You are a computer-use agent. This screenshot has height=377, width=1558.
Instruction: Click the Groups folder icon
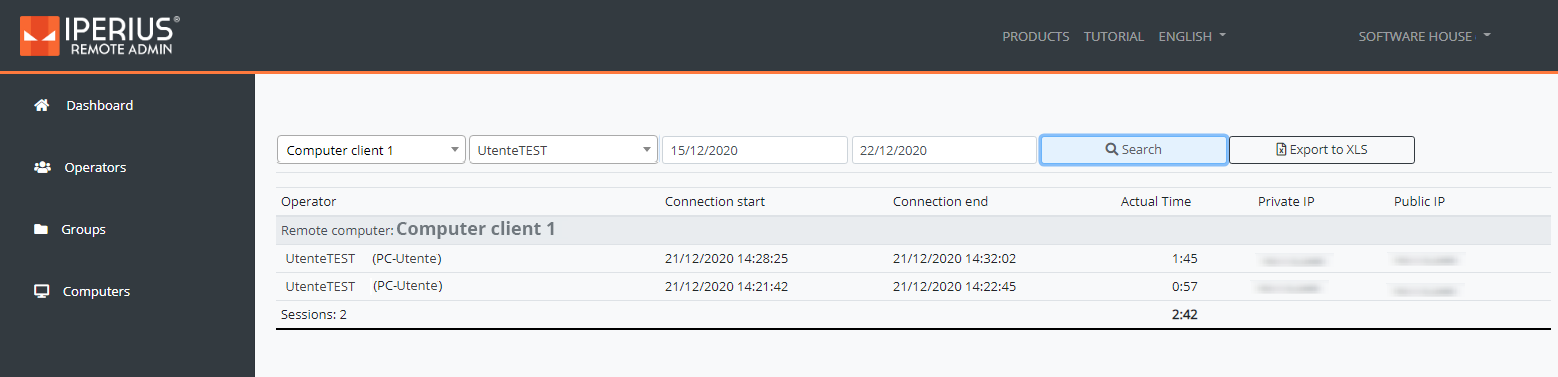click(41, 229)
